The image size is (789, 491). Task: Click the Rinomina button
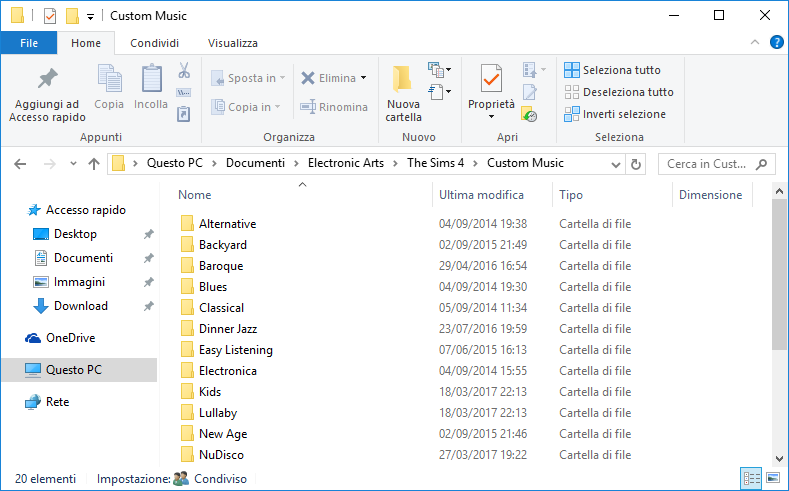click(334, 107)
